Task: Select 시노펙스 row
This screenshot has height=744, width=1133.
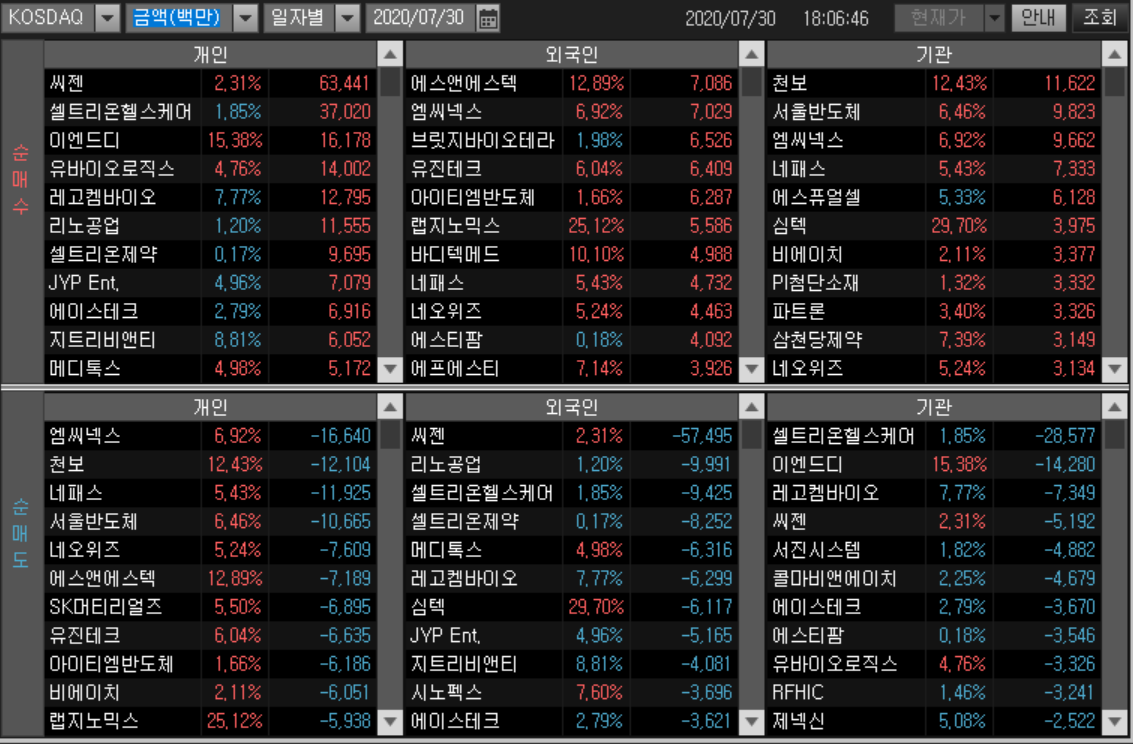Action: pyautogui.click(x=572, y=693)
